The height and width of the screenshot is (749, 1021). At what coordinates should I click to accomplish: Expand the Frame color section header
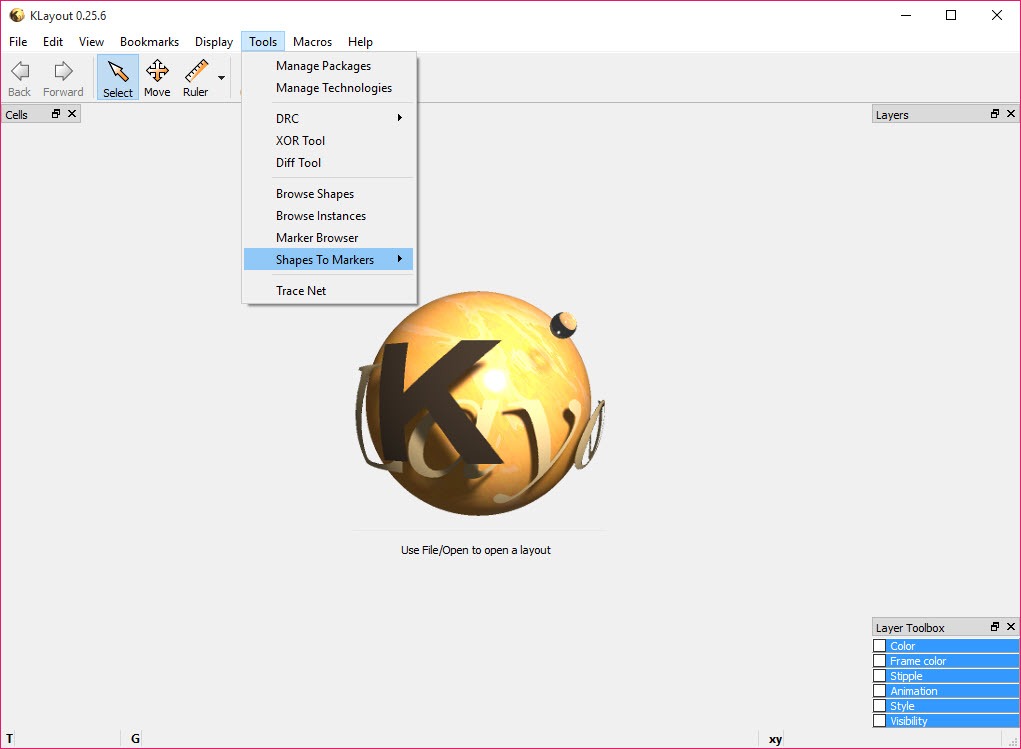[x=953, y=660]
